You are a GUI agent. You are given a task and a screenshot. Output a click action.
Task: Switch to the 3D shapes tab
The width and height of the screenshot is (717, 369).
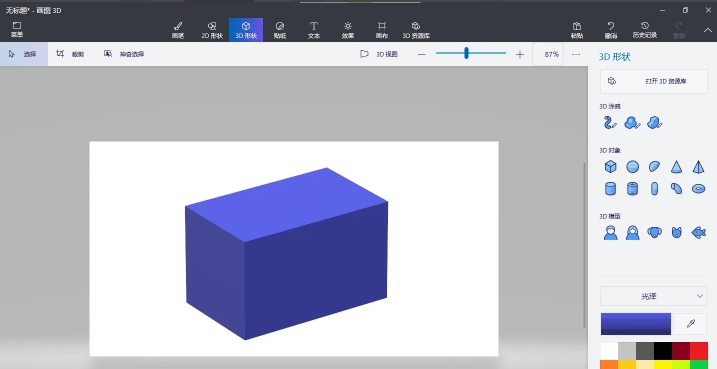pyautogui.click(x=246, y=30)
